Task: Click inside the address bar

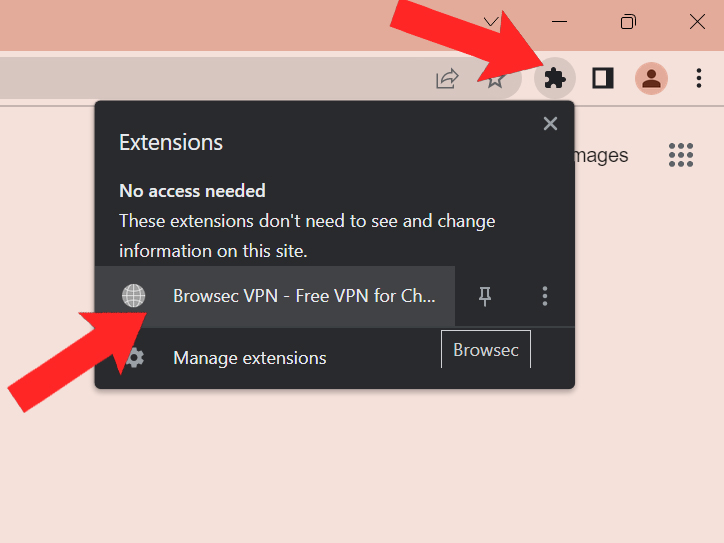Action: pyautogui.click(x=200, y=78)
